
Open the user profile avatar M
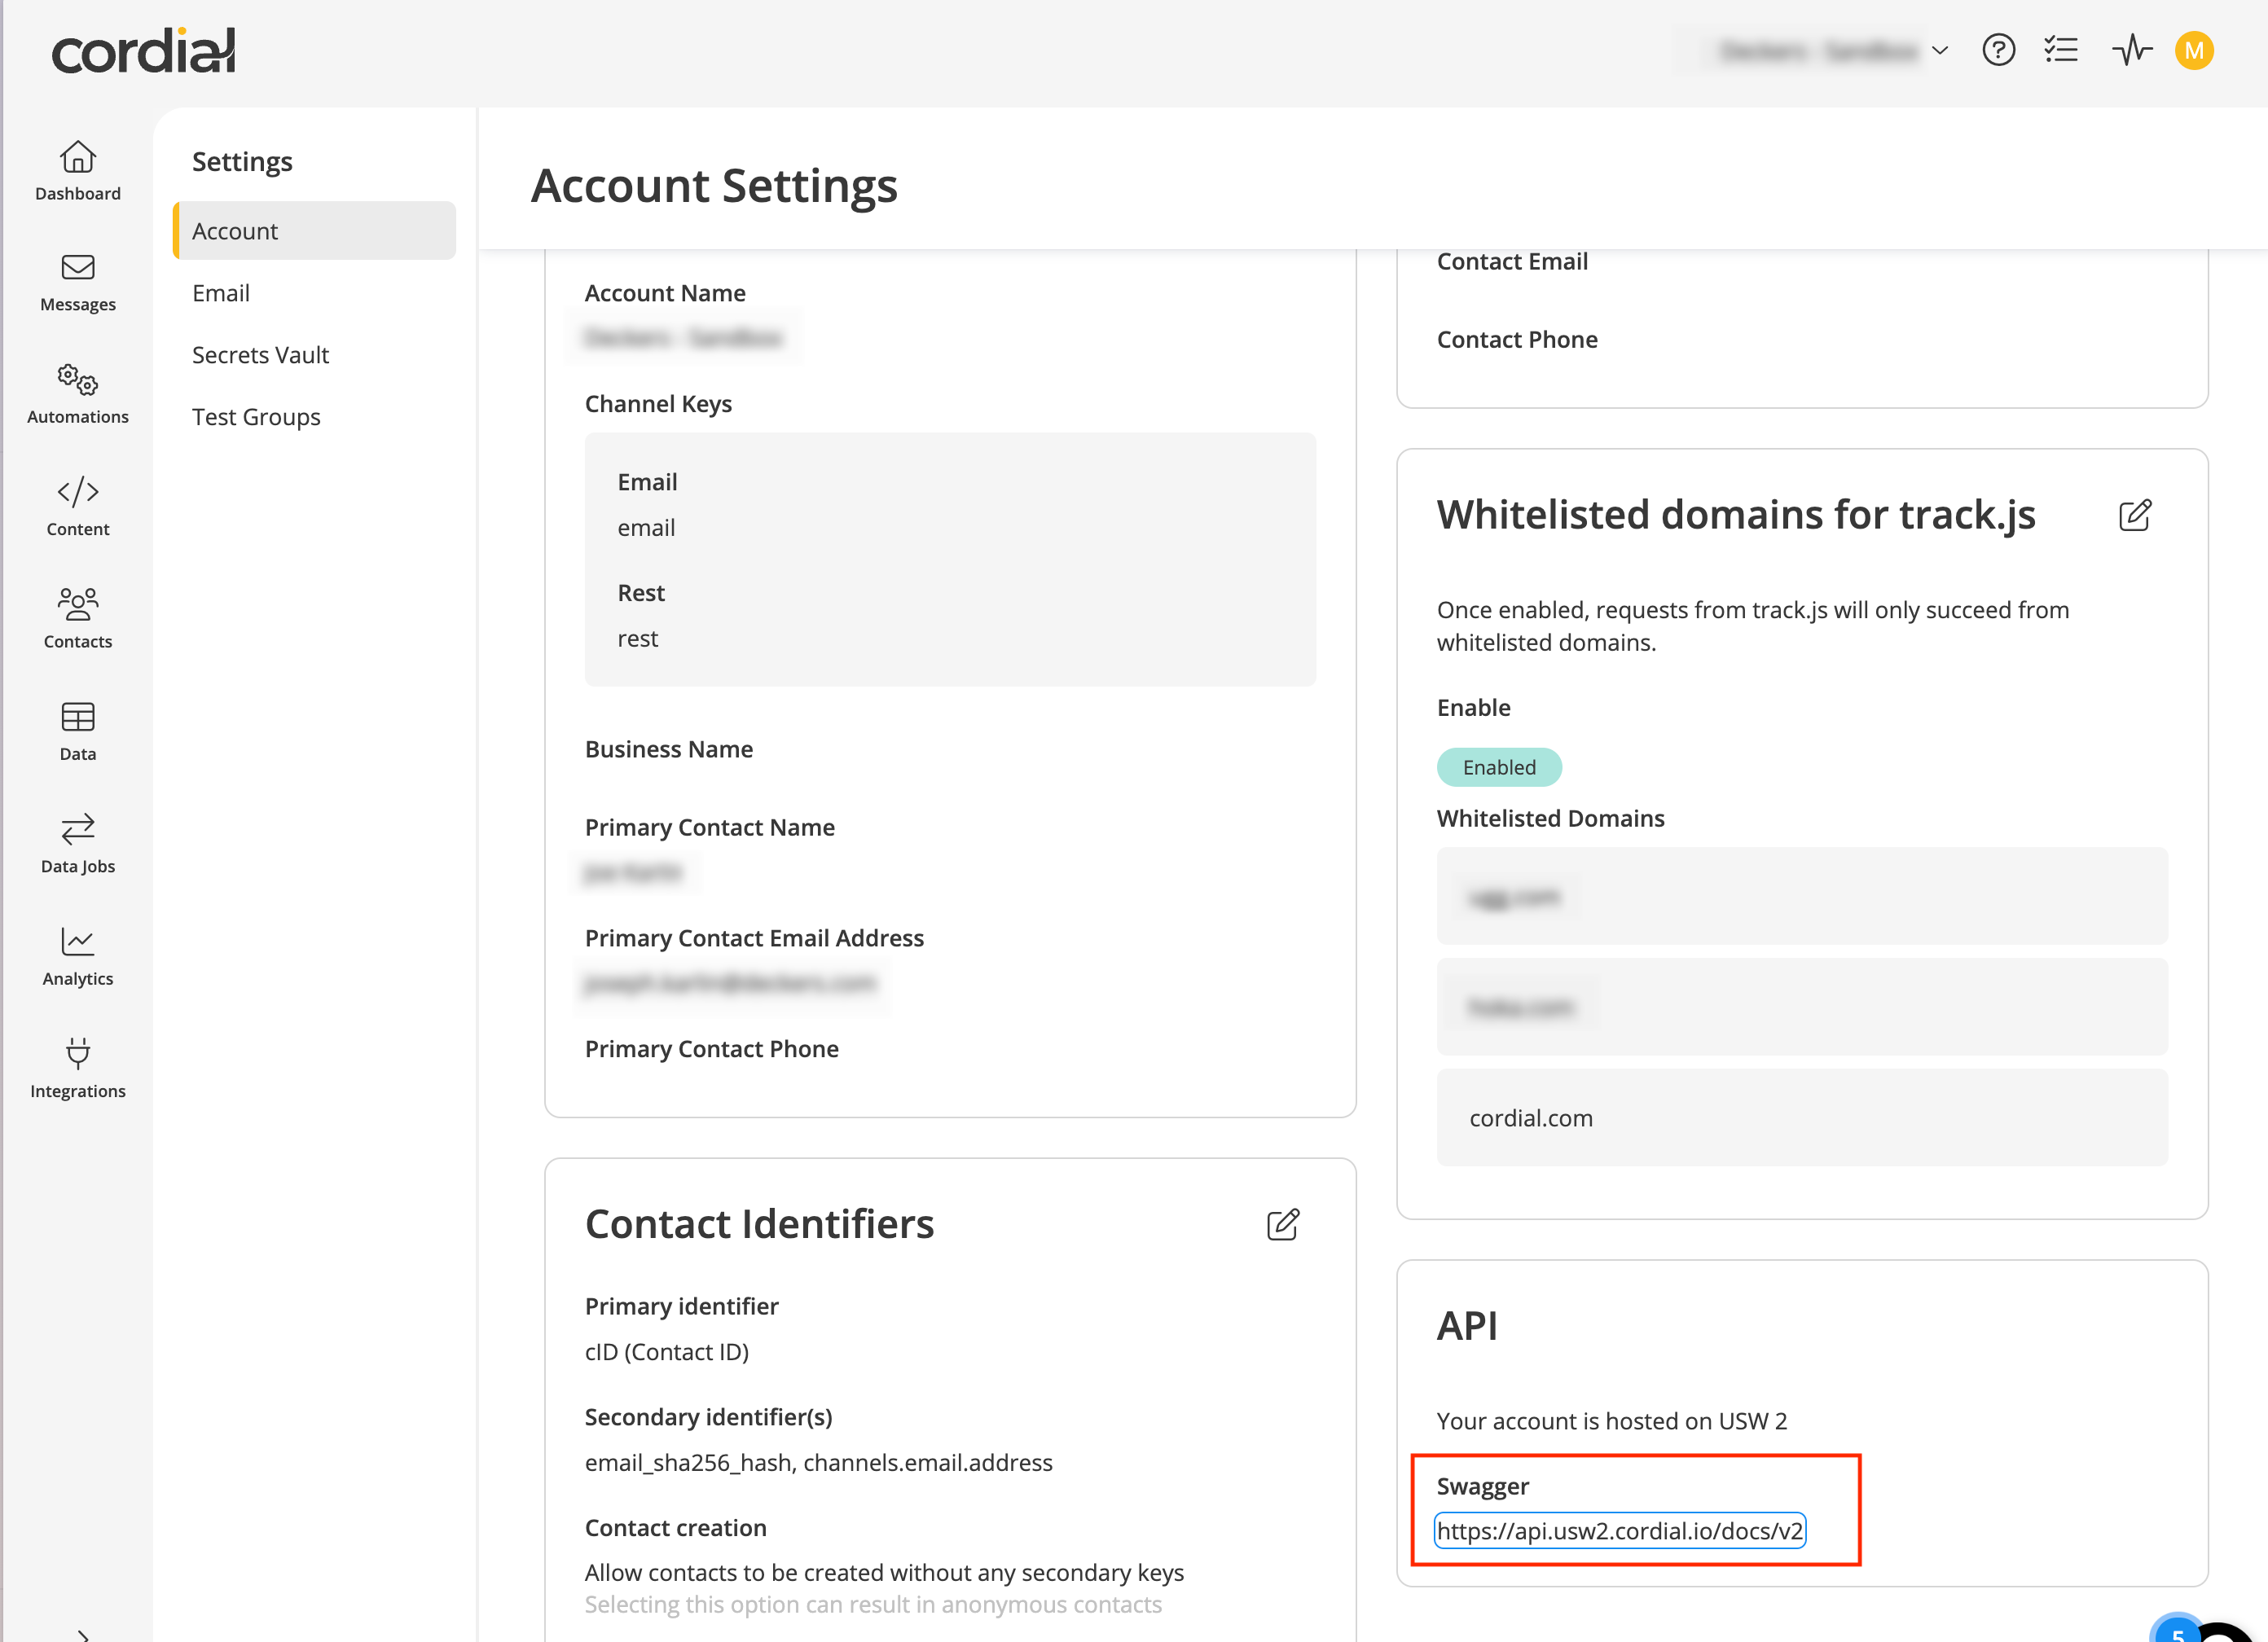click(2195, 50)
